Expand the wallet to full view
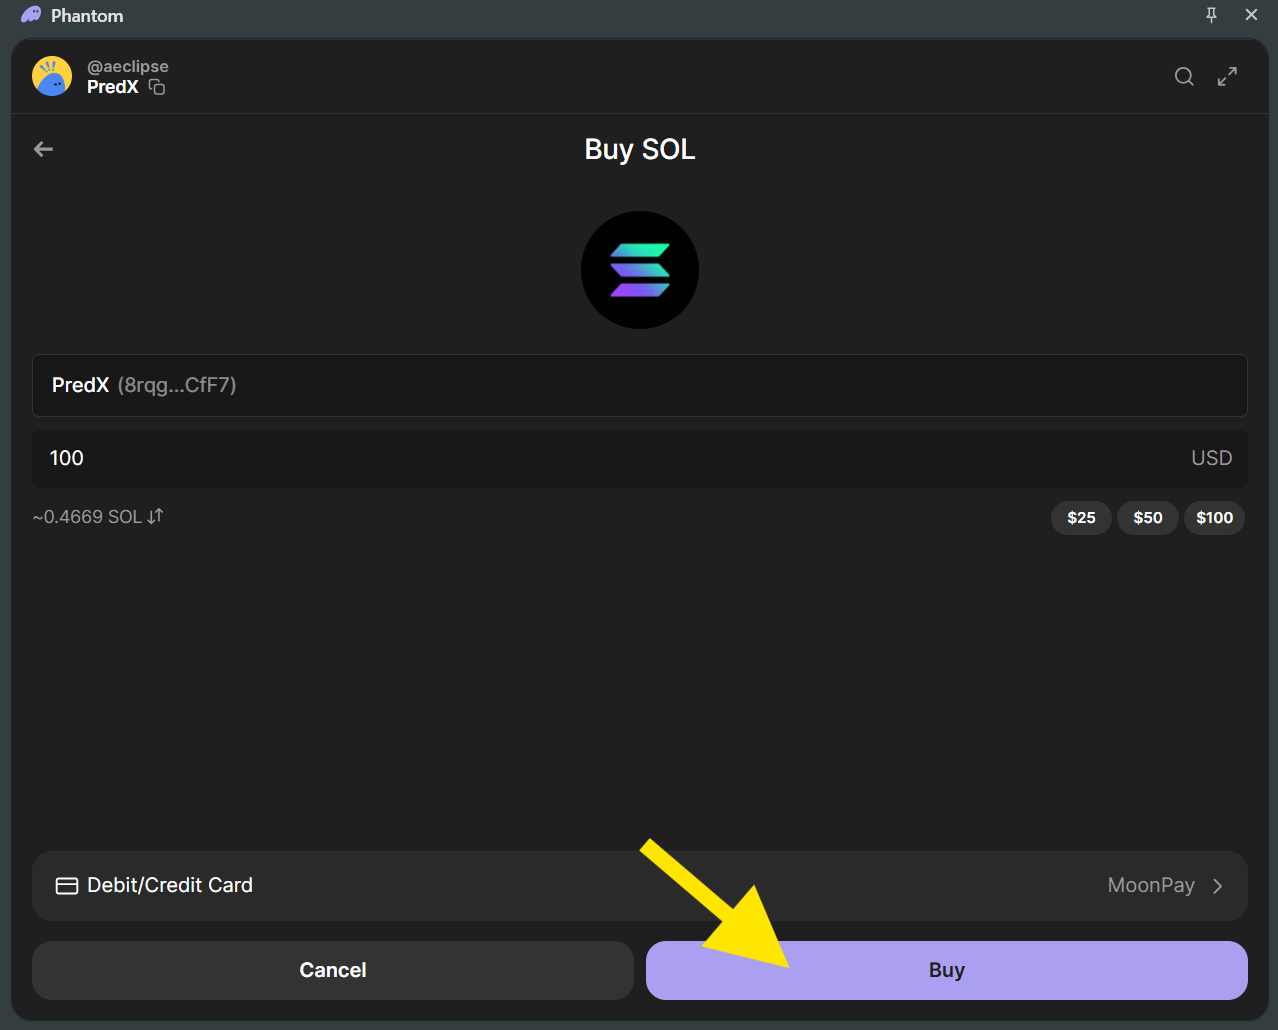 [1227, 77]
